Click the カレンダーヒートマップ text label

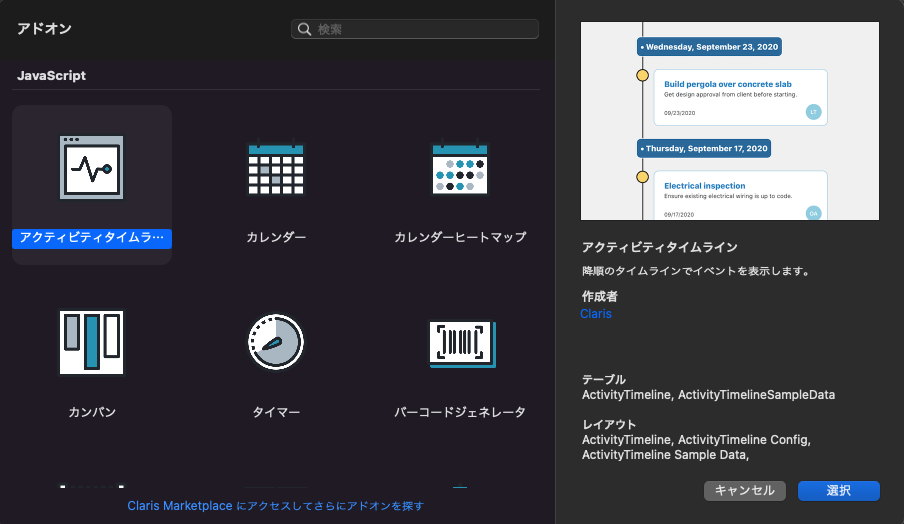(x=460, y=238)
